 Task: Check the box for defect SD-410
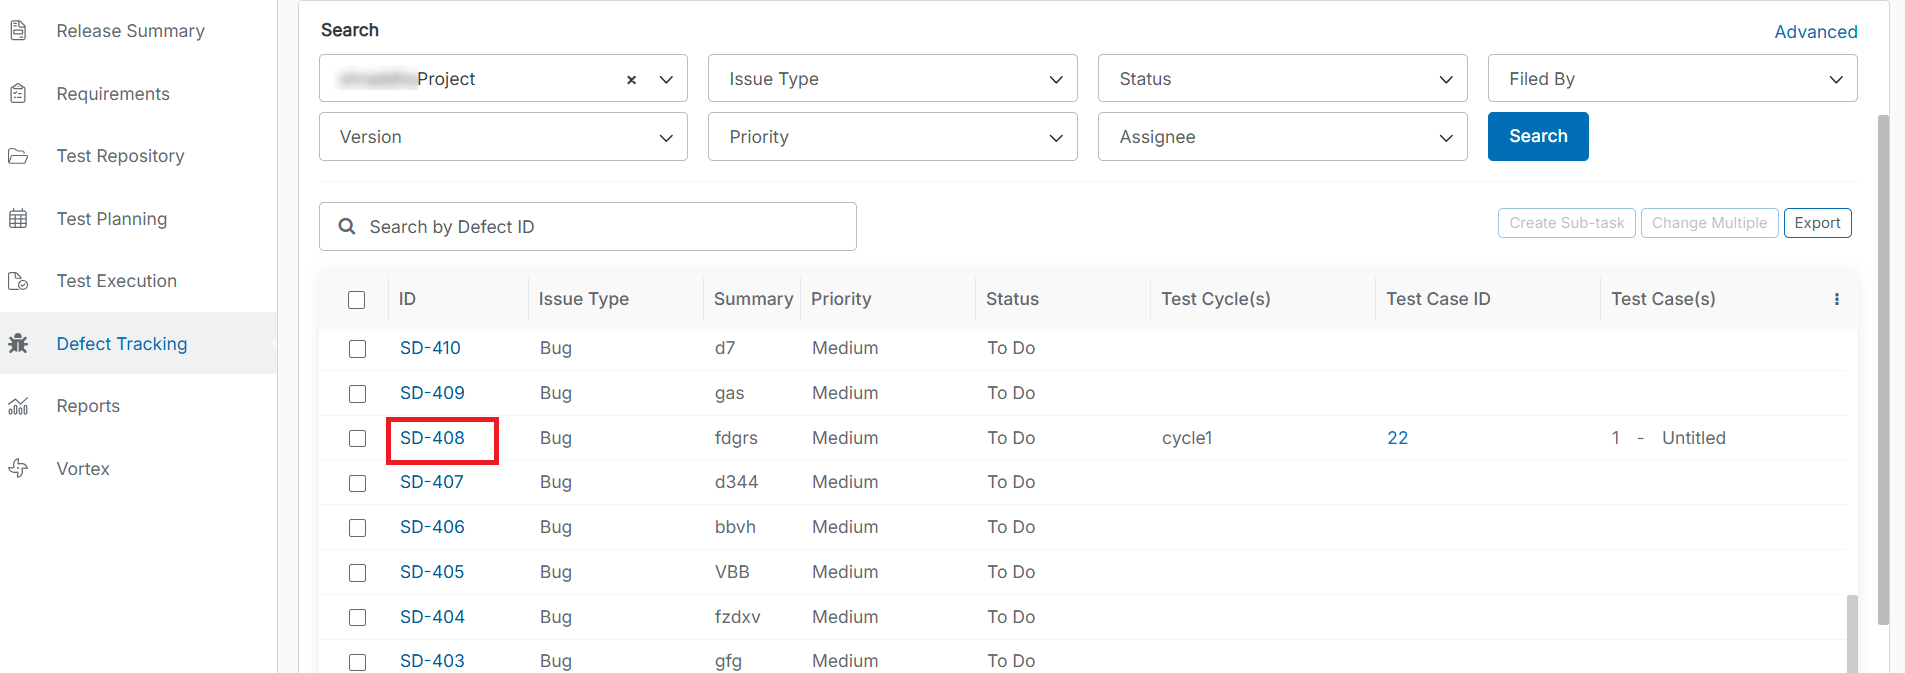point(357,349)
